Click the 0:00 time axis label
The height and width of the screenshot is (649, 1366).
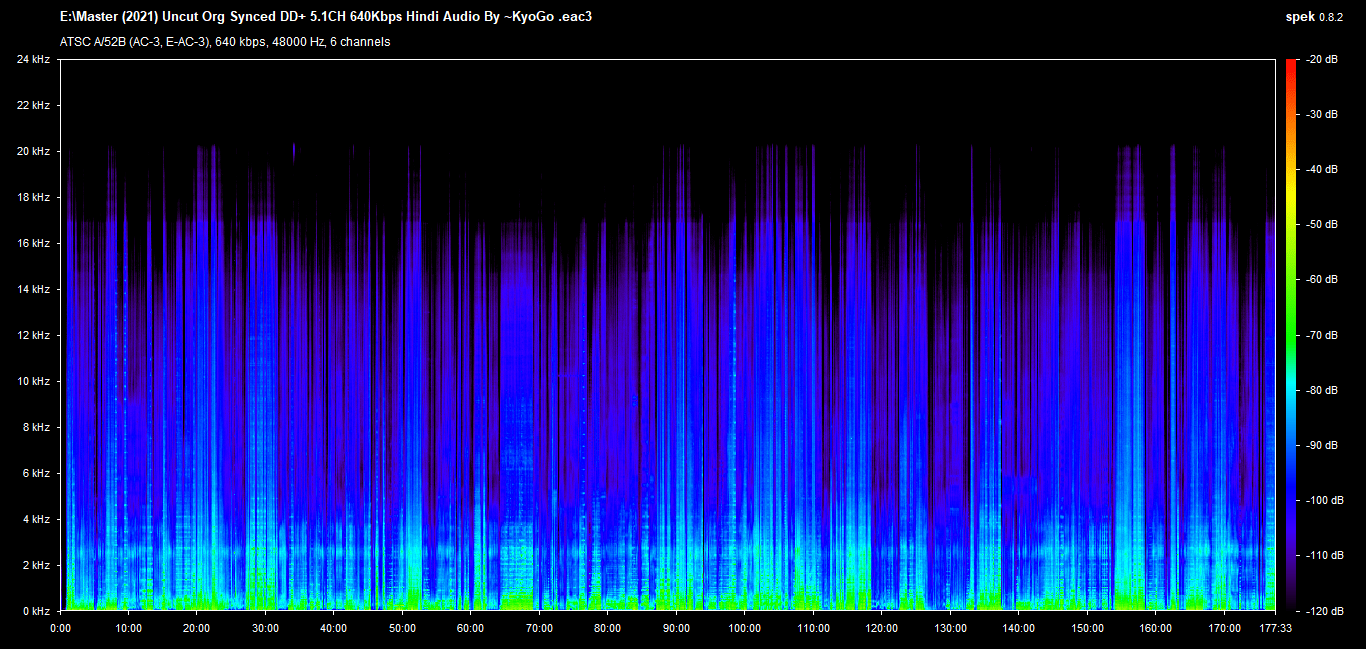60,629
